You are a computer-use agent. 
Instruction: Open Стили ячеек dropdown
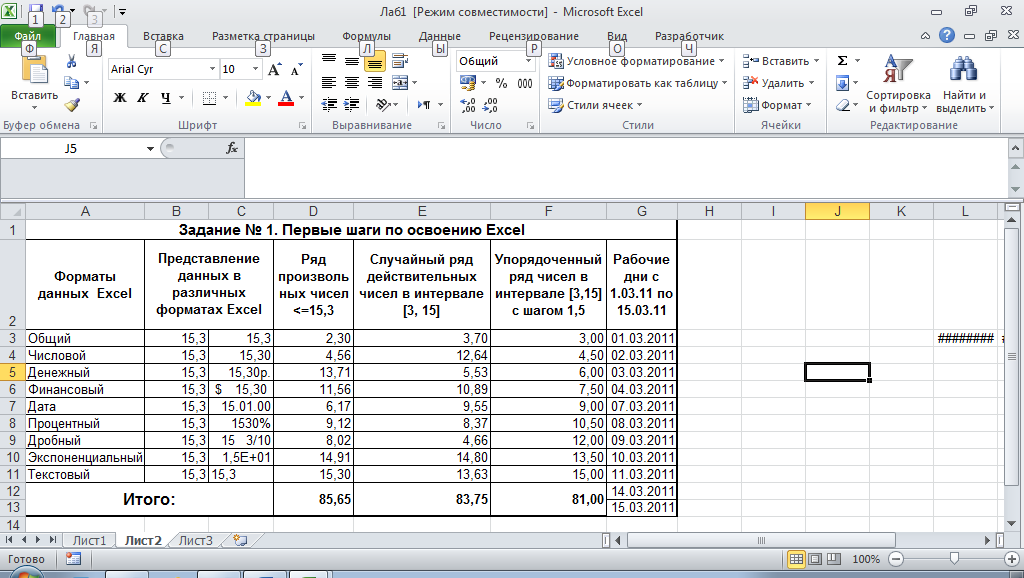(596, 104)
